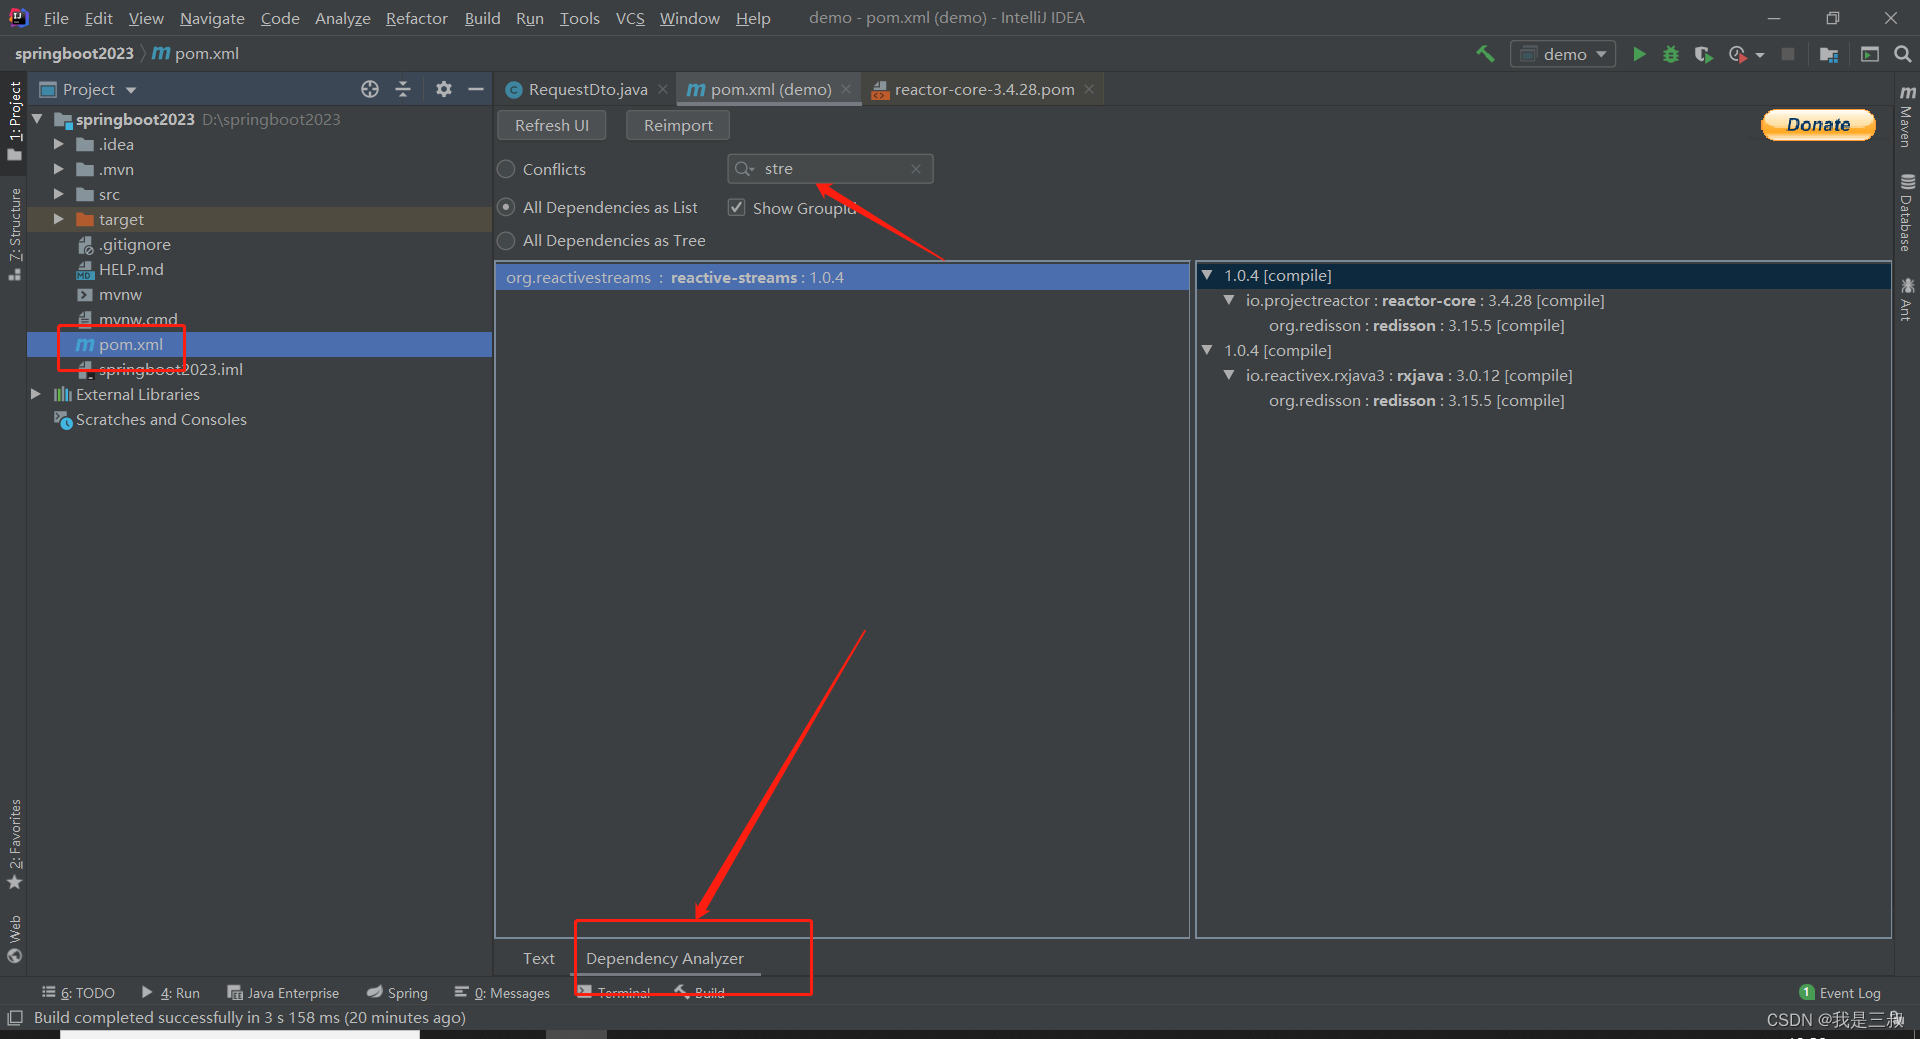This screenshot has height=1039, width=1920.
Task: Collapse the reactor-core 3.4.28 dependency node
Action: coord(1229,300)
